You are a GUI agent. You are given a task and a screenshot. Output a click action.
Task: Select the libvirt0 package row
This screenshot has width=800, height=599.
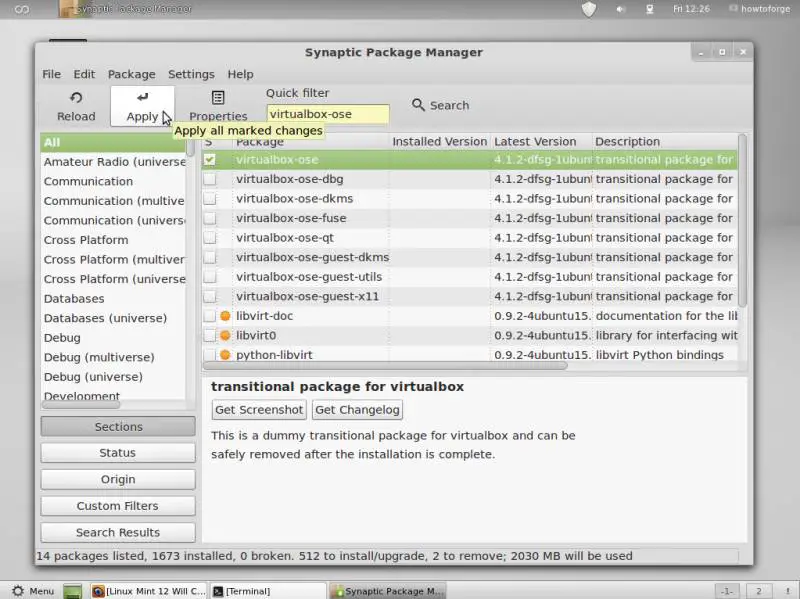[469, 335]
